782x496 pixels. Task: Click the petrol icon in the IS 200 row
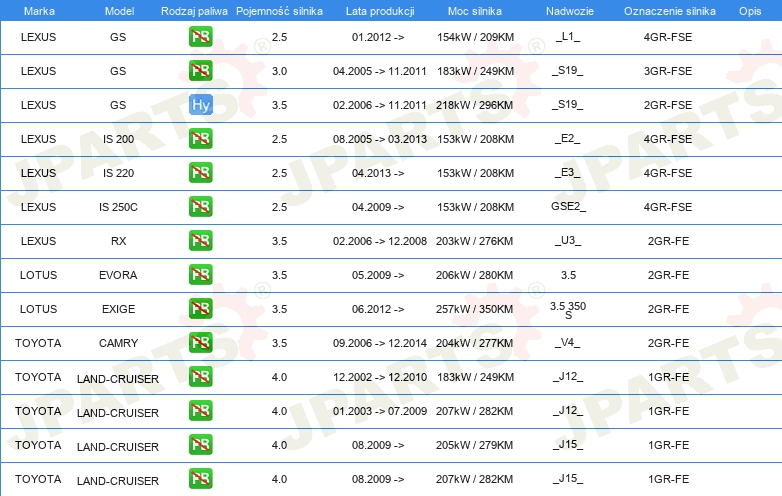[200, 139]
